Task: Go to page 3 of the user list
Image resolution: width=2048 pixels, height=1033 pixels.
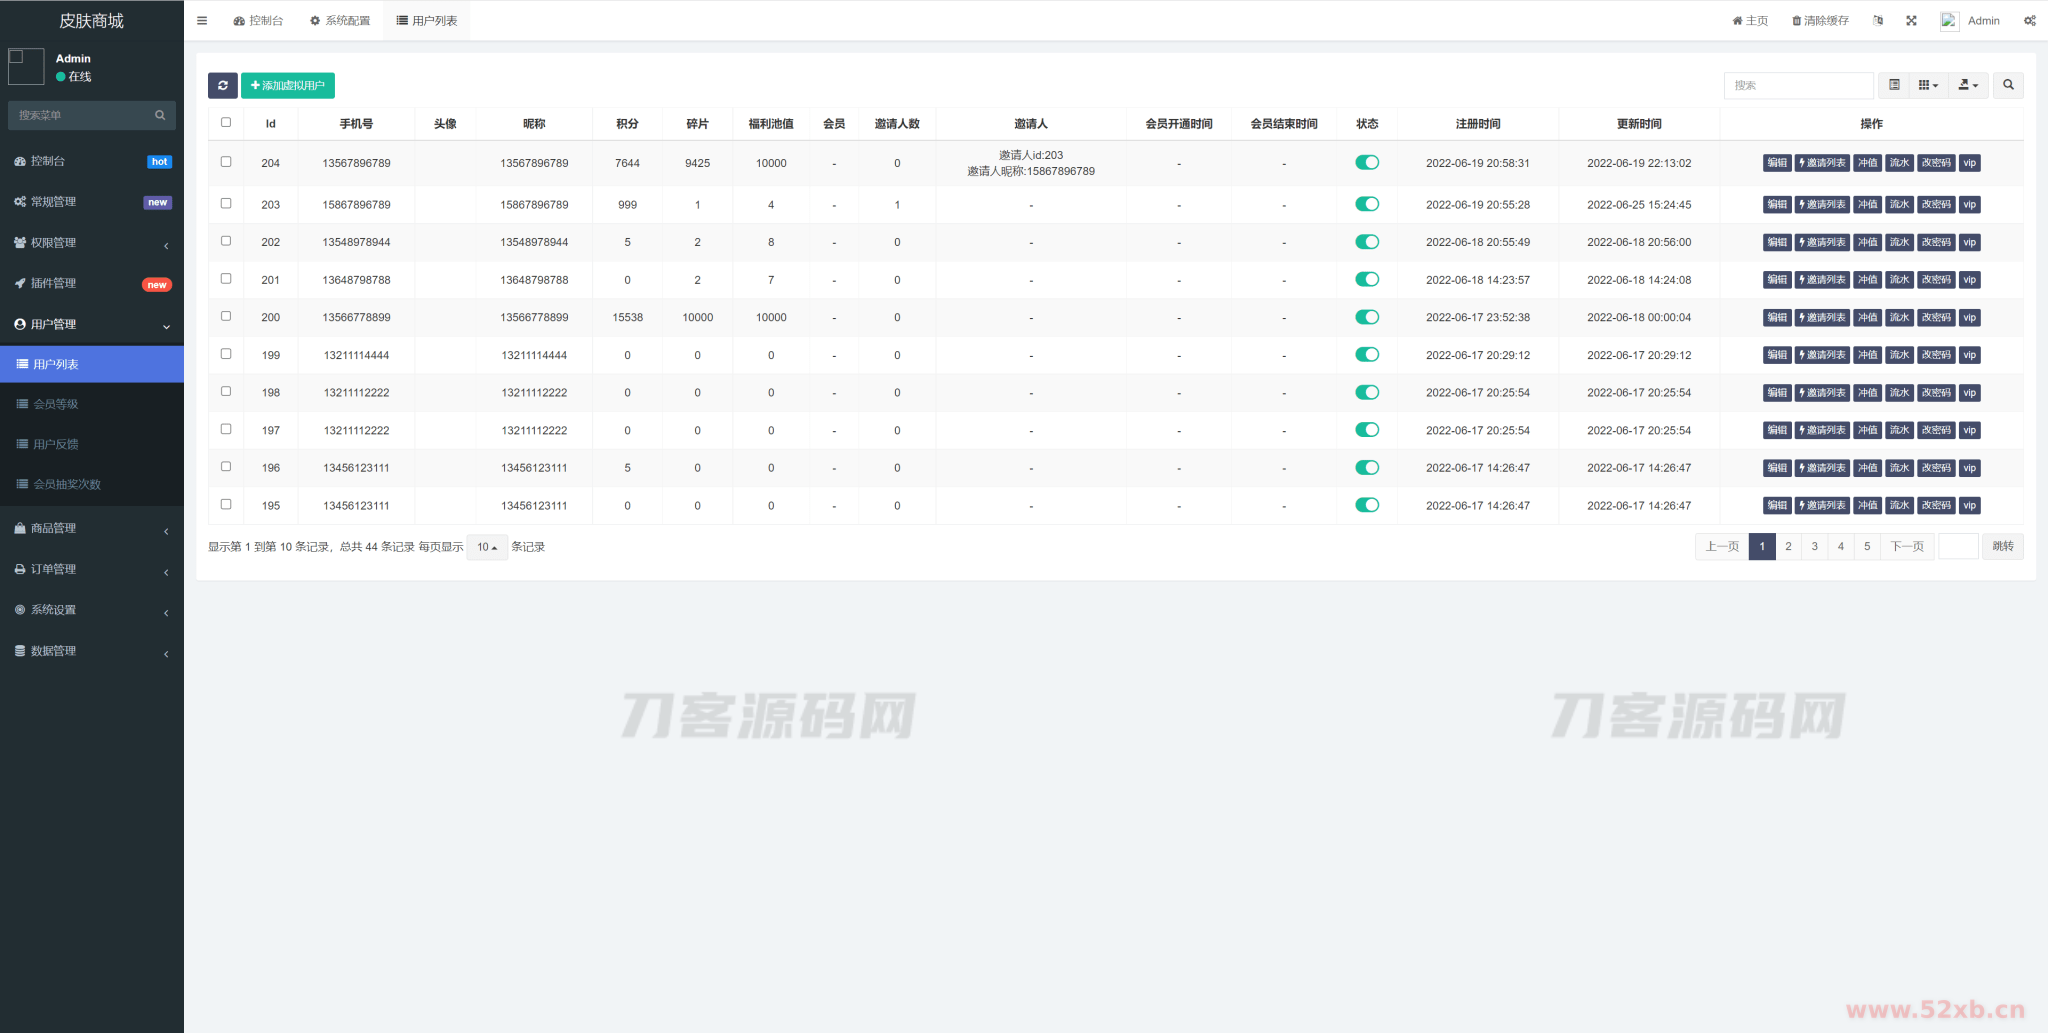Action: (x=1814, y=547)
